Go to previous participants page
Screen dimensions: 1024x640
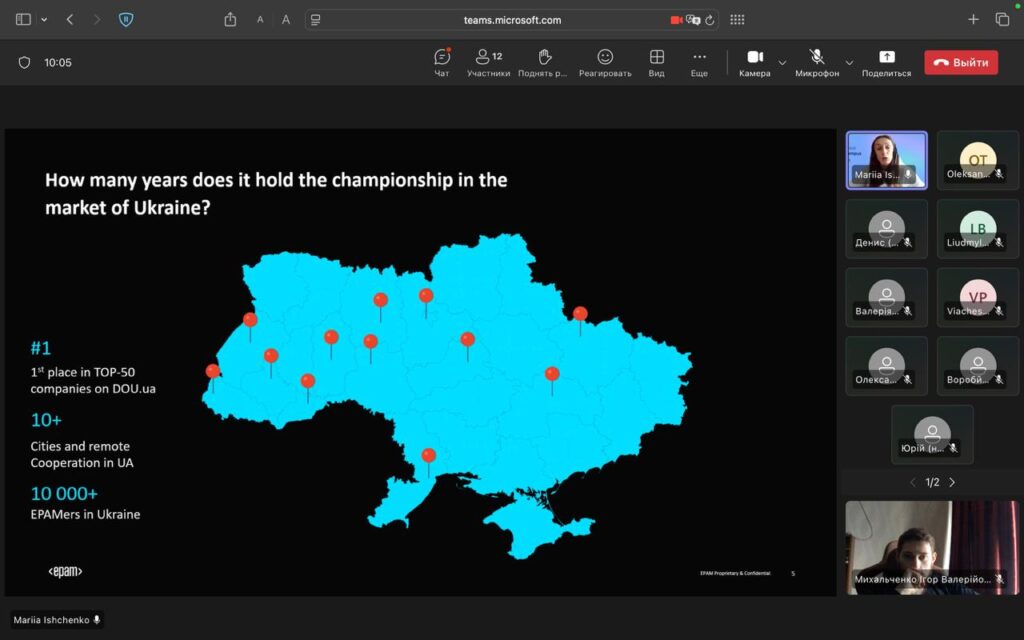[x=912, y=483]
